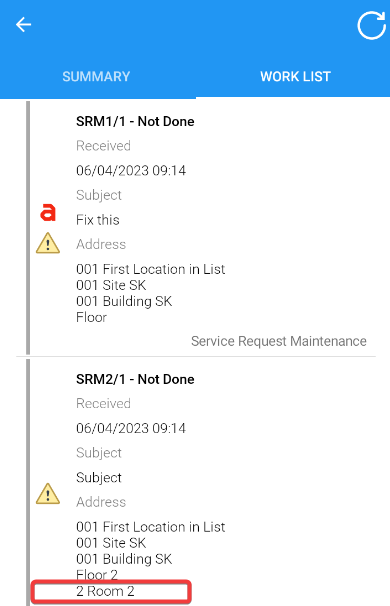Click the refresh icon
The height and width of the screenshot is (606, 390).
371,26
